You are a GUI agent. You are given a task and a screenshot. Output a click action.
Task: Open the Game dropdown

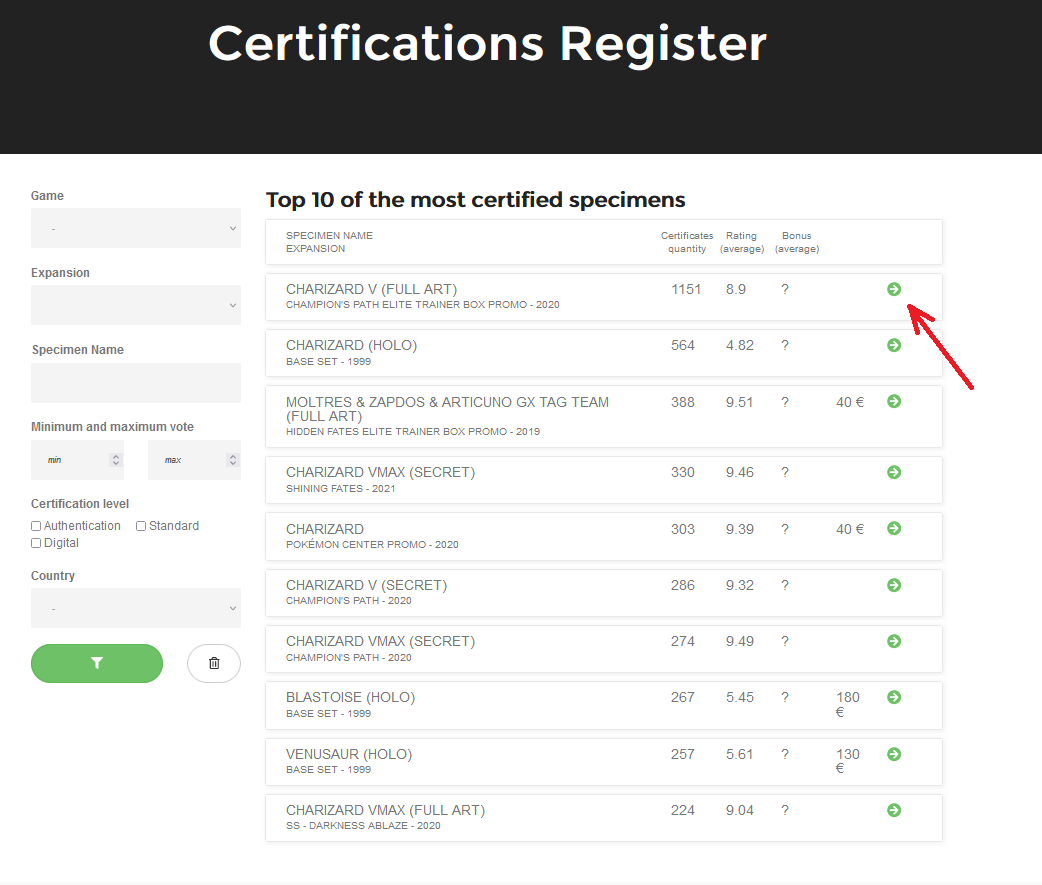(136, 228)
